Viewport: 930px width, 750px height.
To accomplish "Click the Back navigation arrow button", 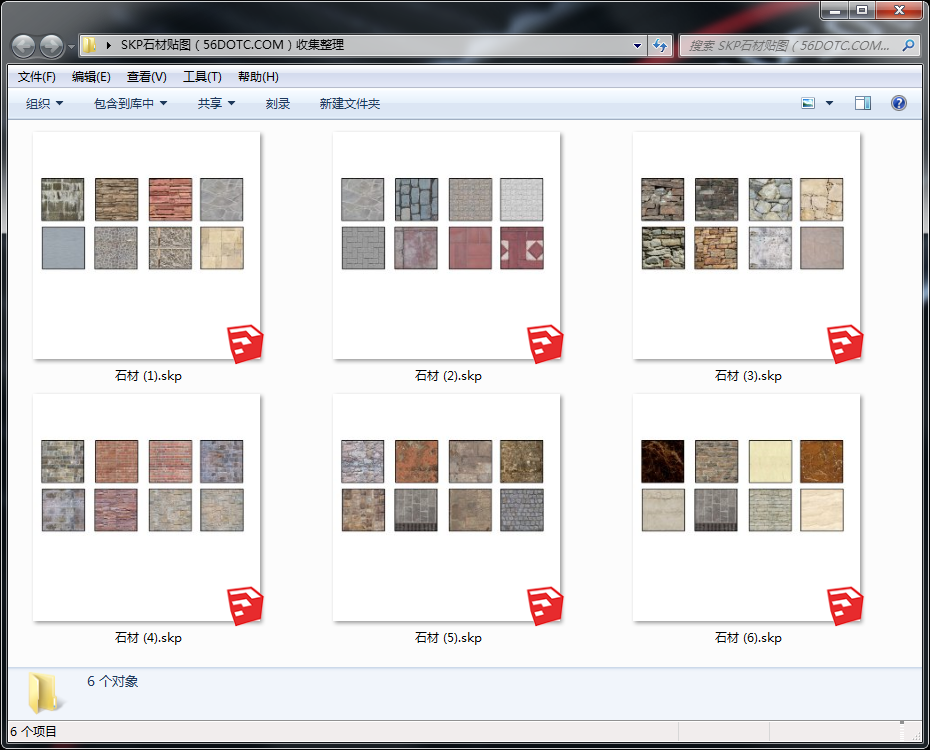I will click(23, 46).
